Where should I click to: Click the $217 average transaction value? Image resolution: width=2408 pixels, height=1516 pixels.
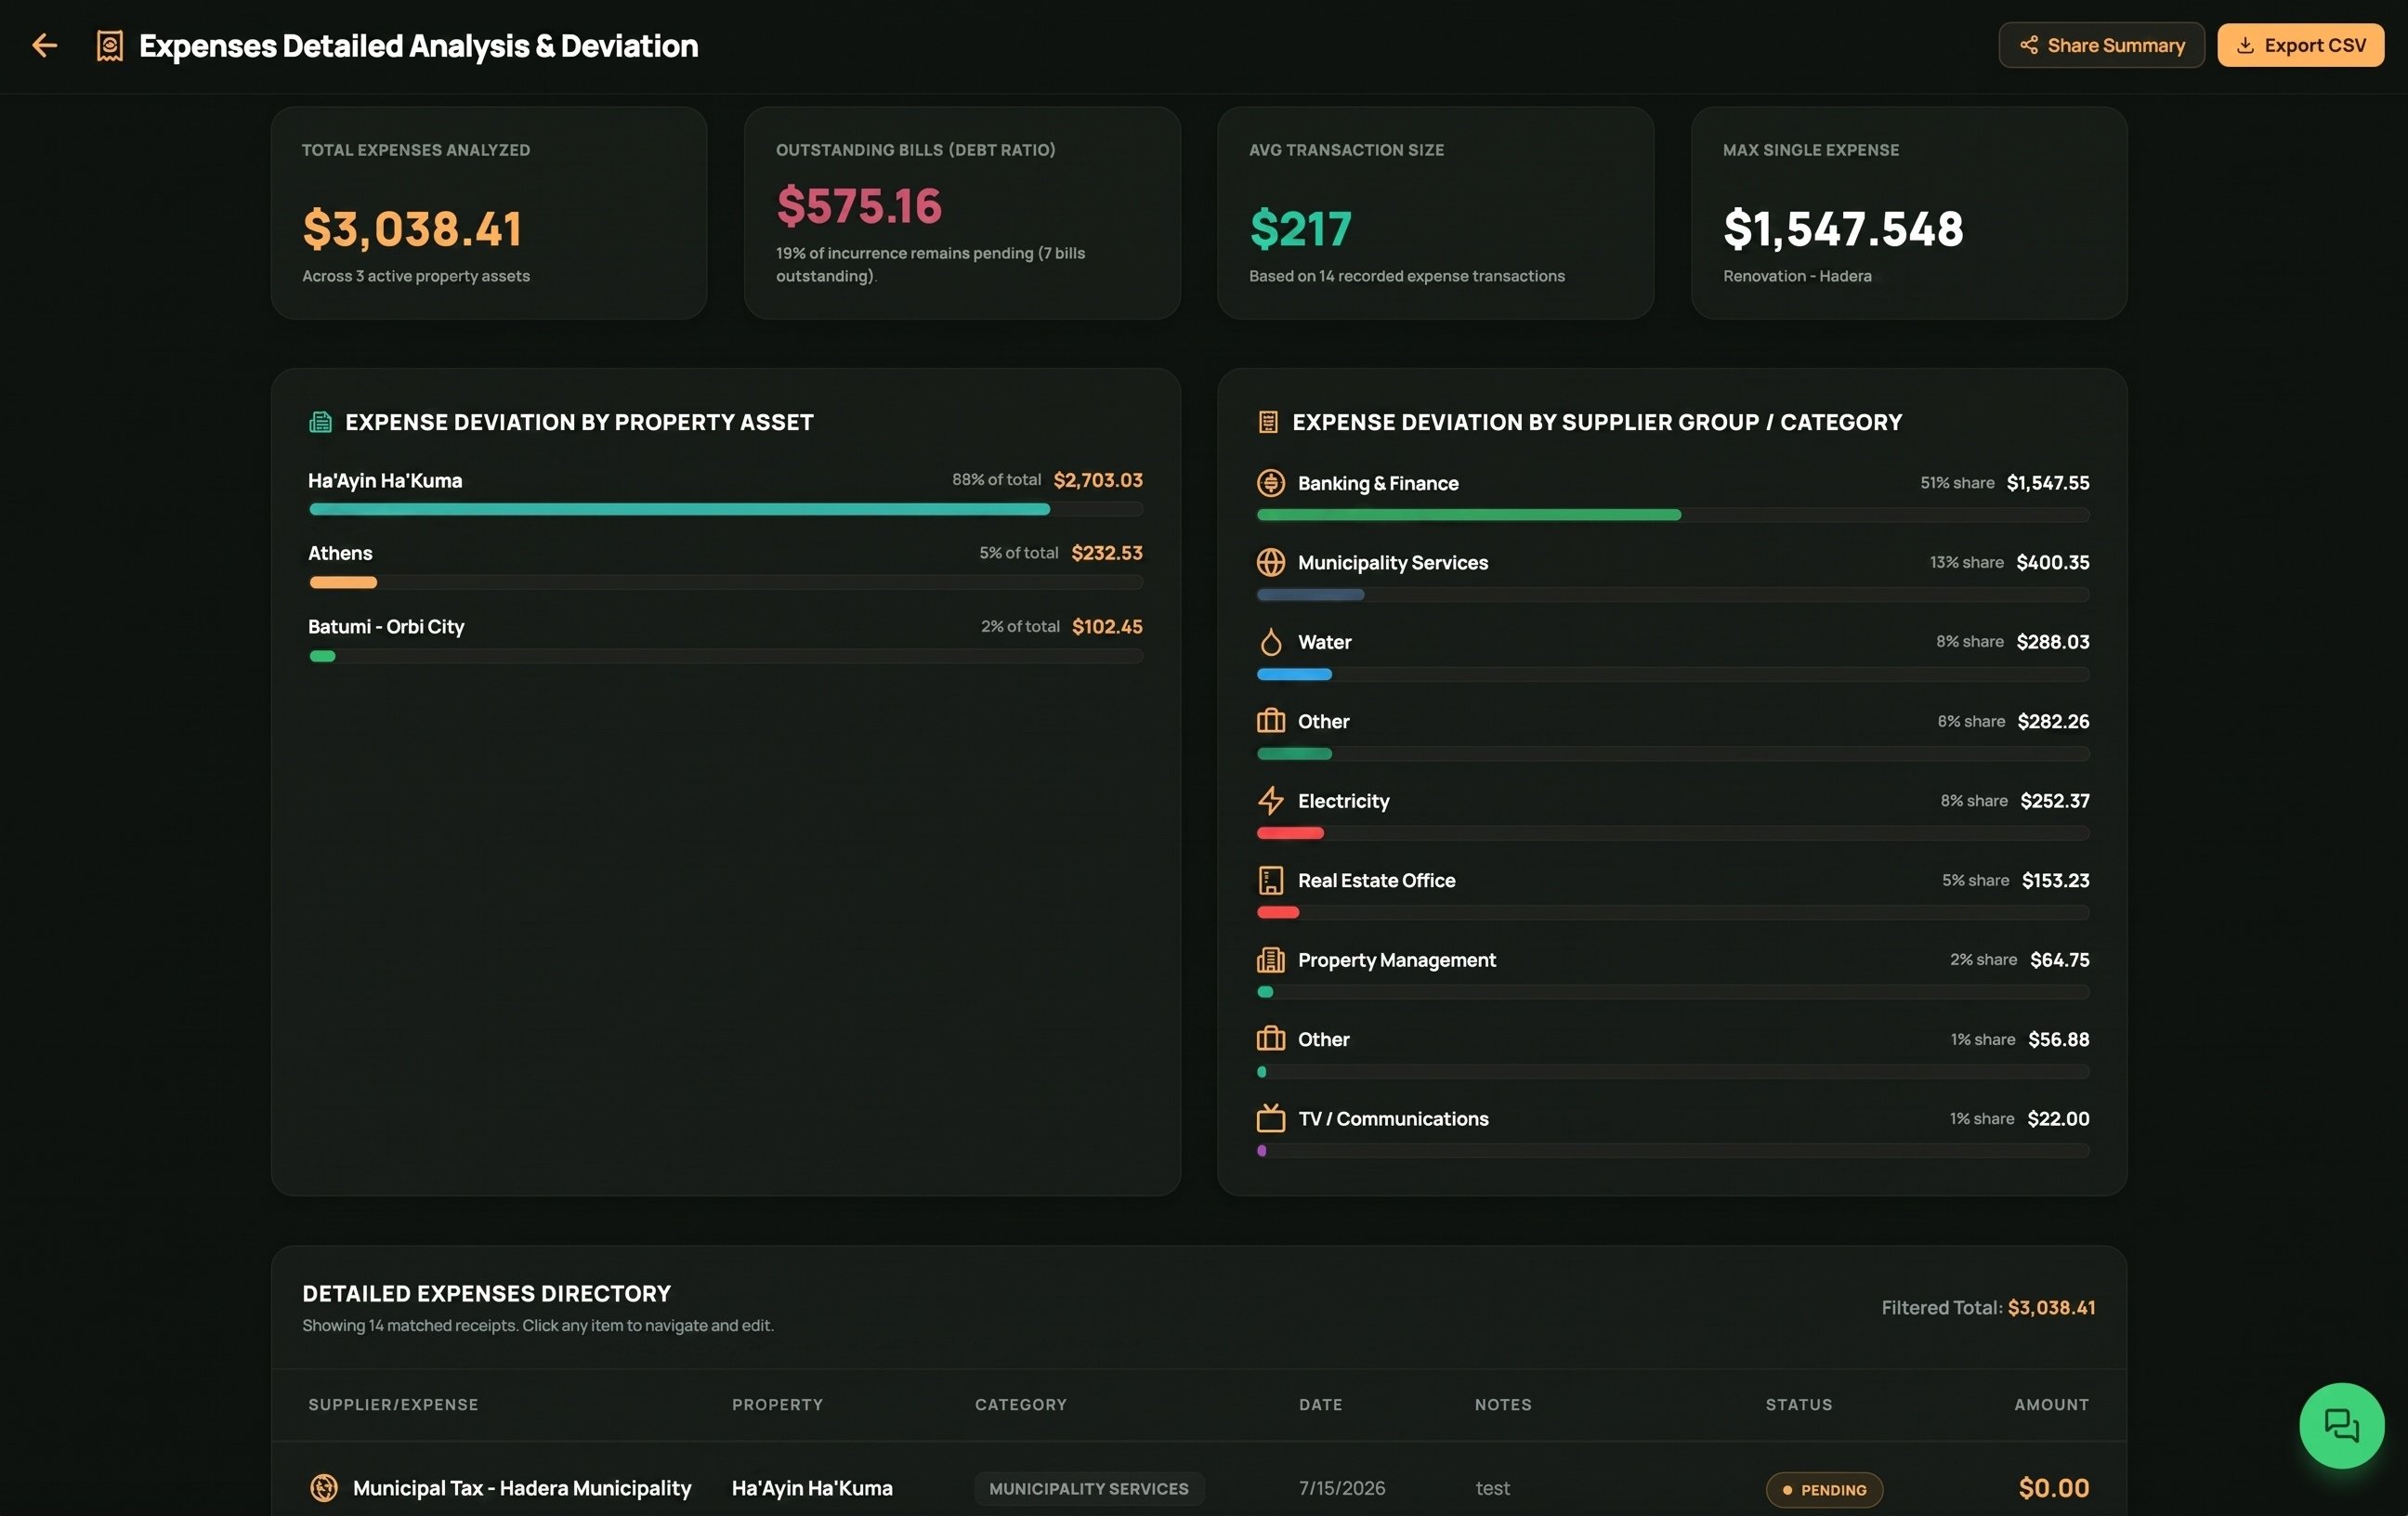click(1300, 229)
